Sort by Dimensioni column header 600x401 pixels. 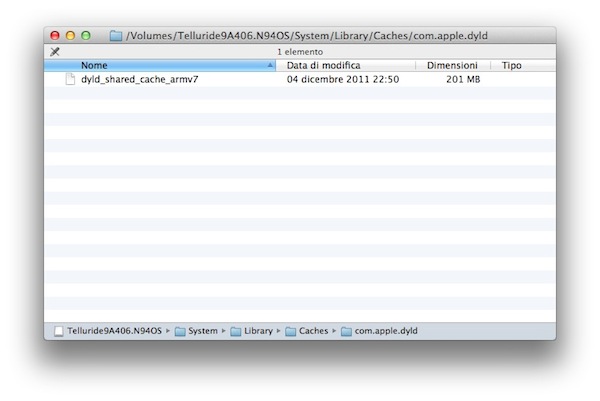coord(453,65)
